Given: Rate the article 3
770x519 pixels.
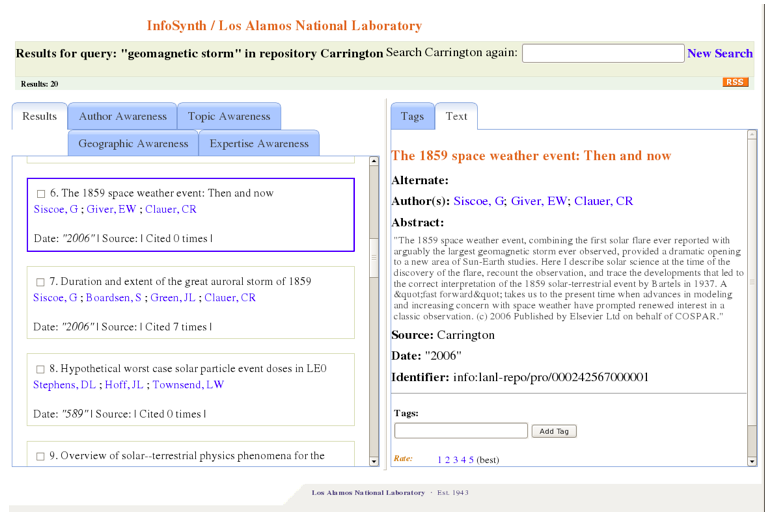Looking at the screenshot, I should coord(455,460).
